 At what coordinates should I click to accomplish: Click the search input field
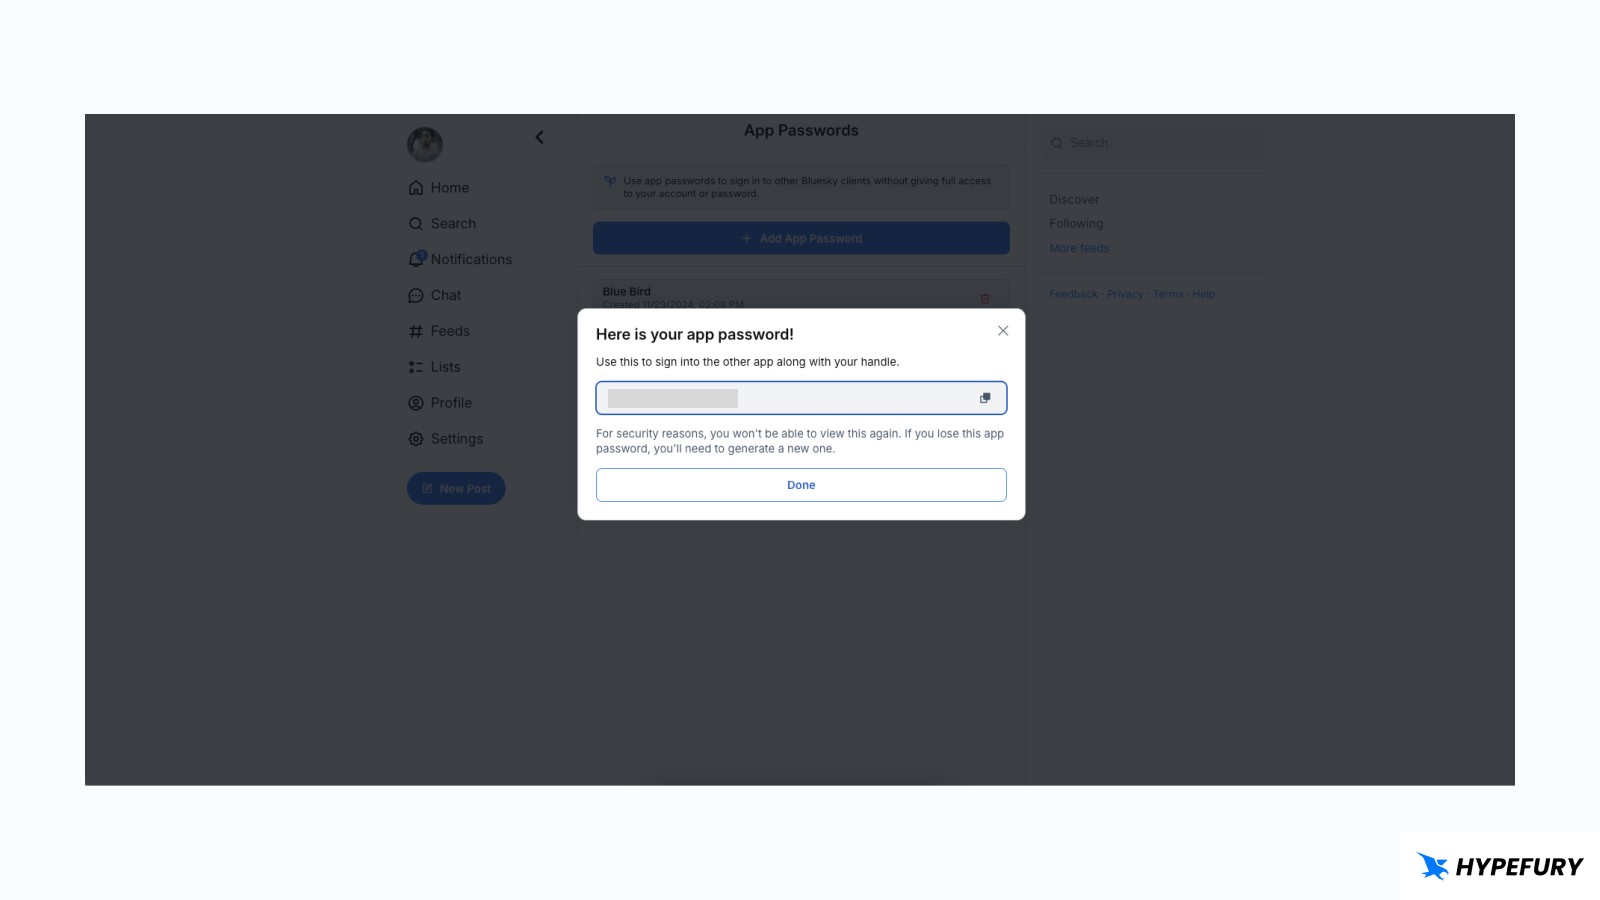point(1151,142)
